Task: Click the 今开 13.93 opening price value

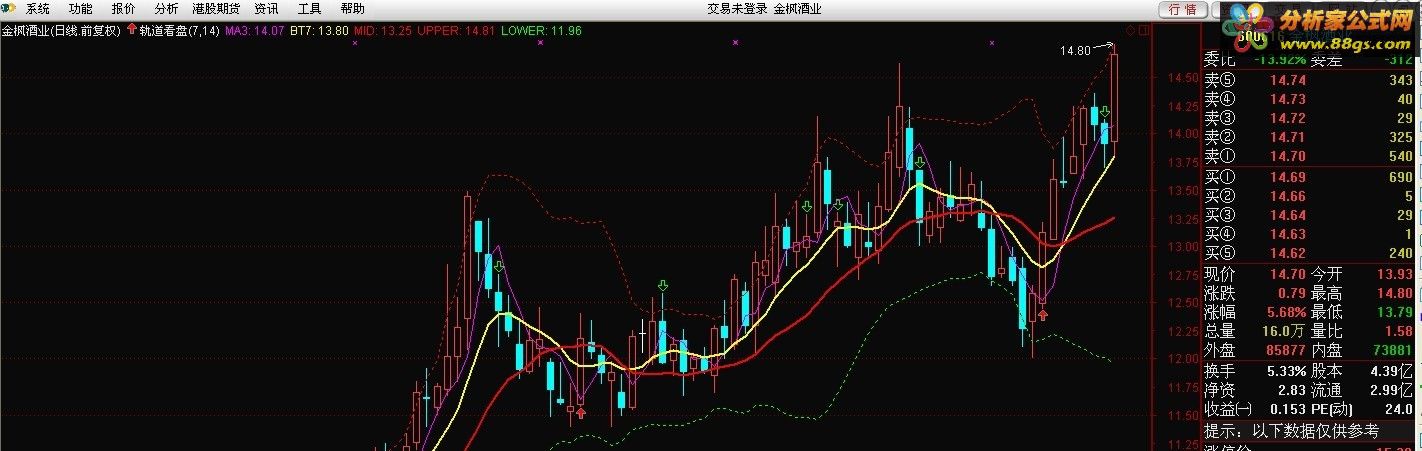Action: [x=1395, y=274]
